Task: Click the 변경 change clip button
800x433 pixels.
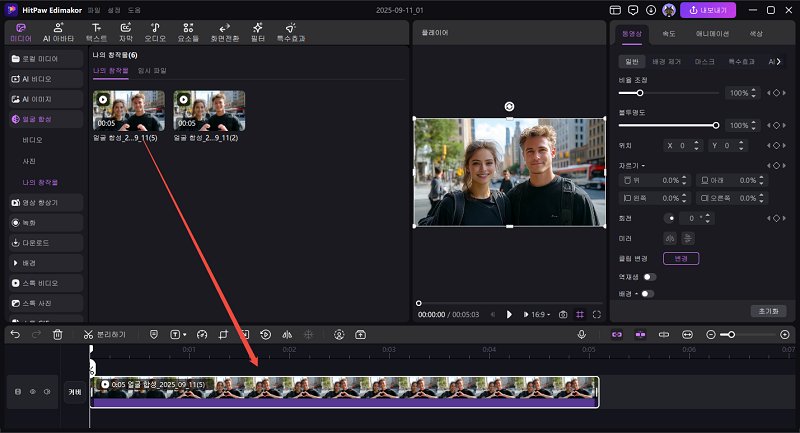Action: [x=681, y=259]
